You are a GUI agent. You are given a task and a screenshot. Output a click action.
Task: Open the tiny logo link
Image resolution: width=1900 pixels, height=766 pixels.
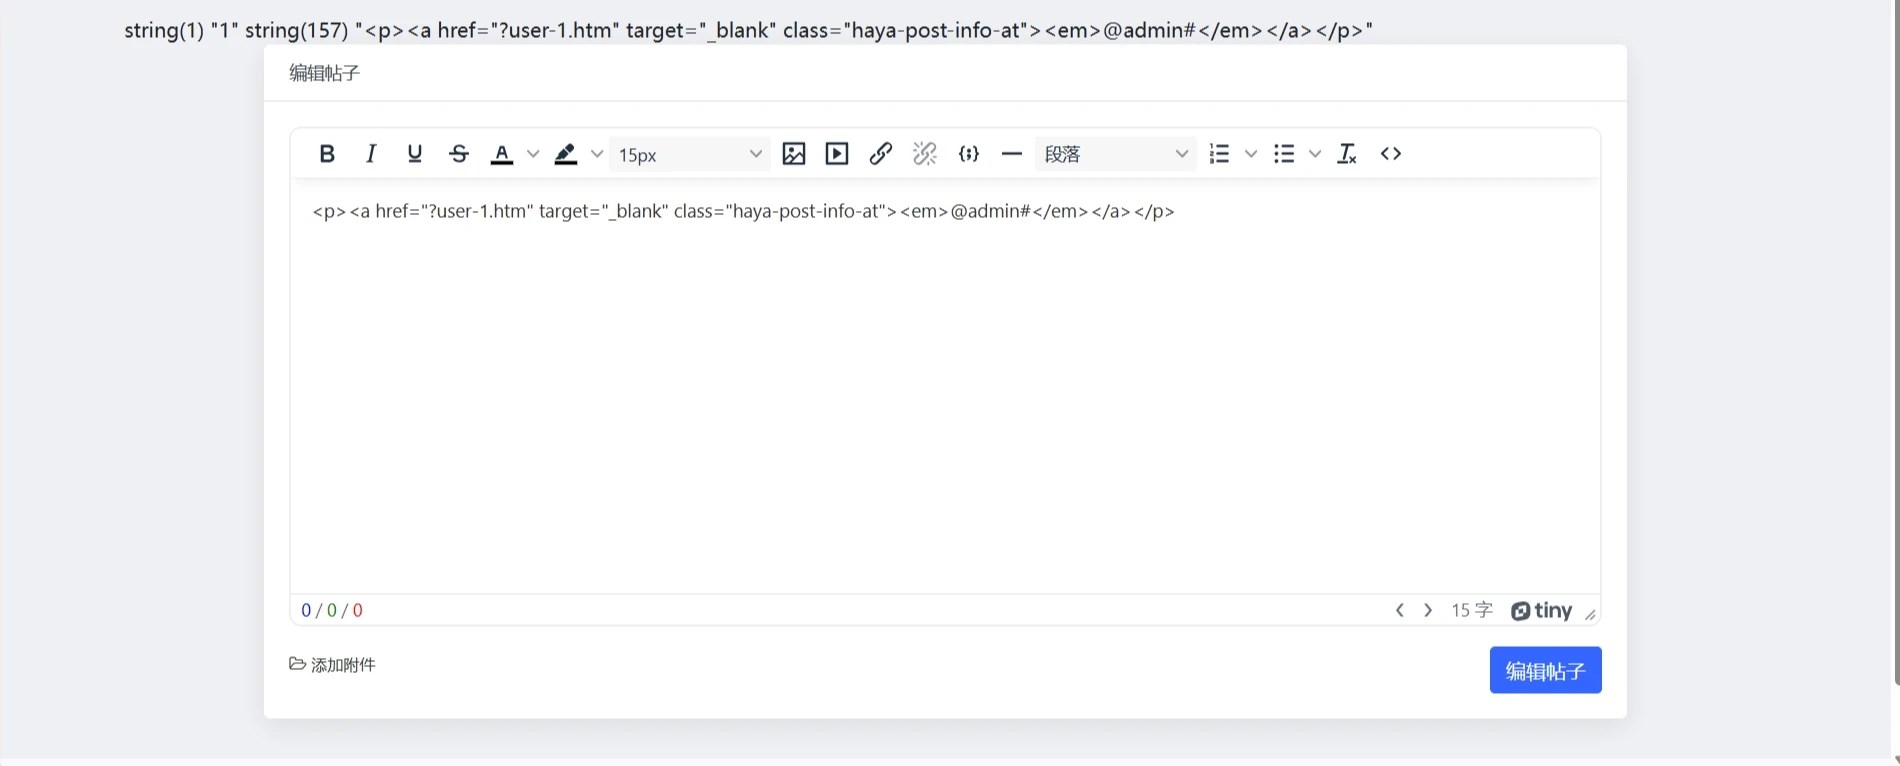tap(1541, 610)
